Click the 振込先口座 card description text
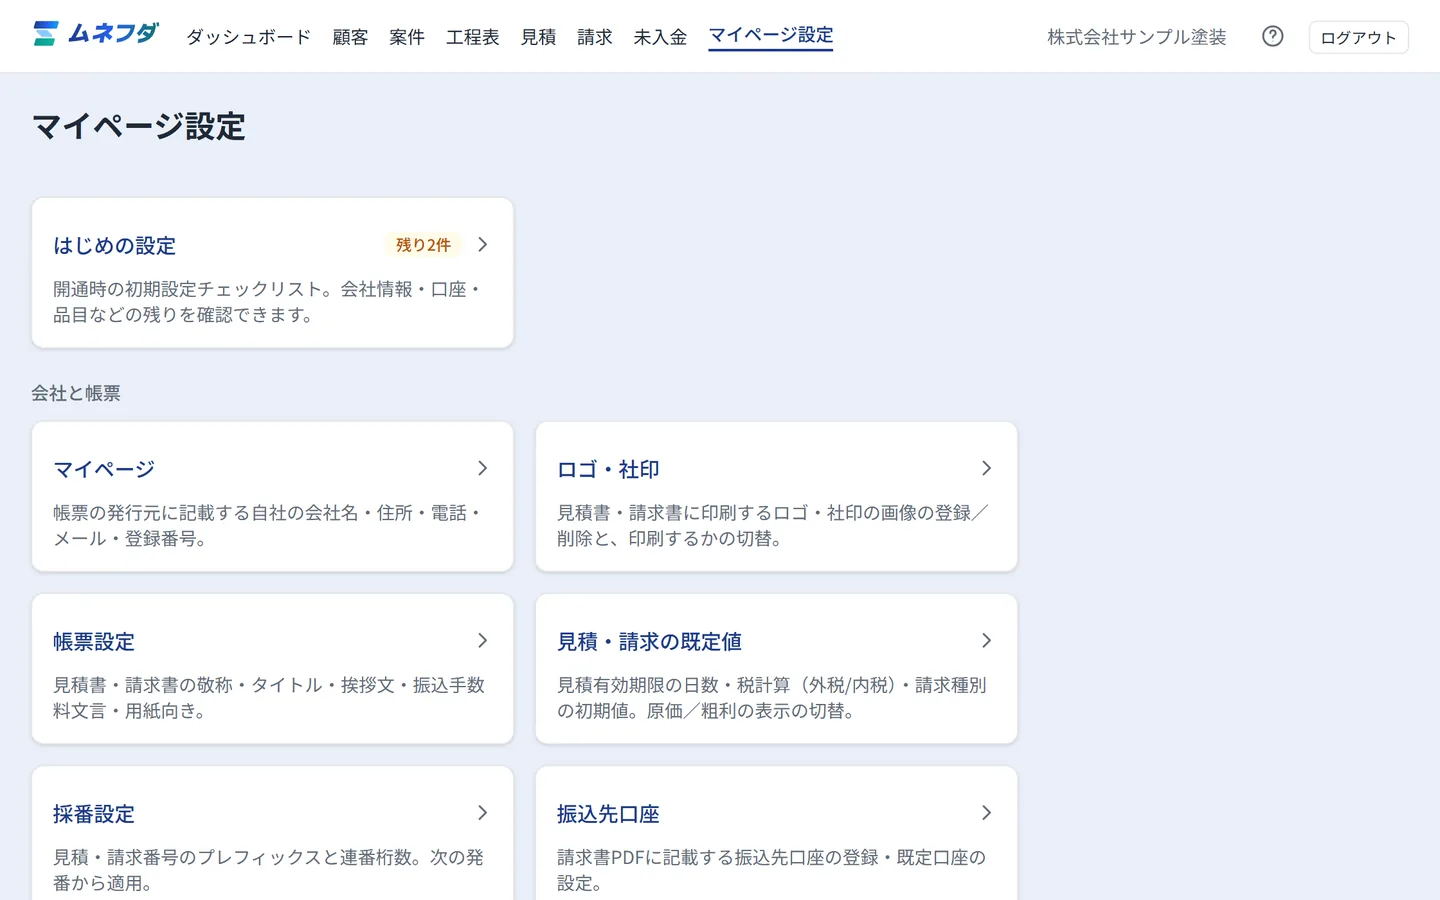This screenshot has height=900, width=1440. click(x=772, y=870)
